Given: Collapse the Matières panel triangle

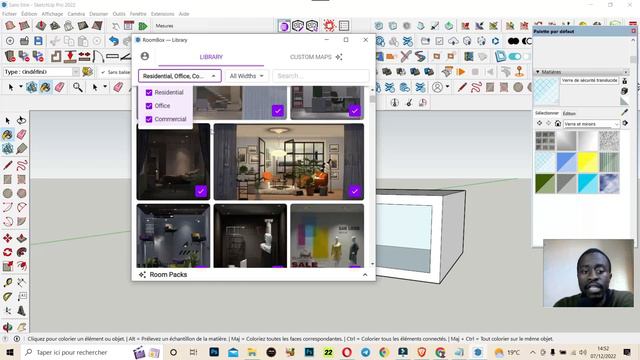Looking at the screenshot, I should click(x=538, y=72).
